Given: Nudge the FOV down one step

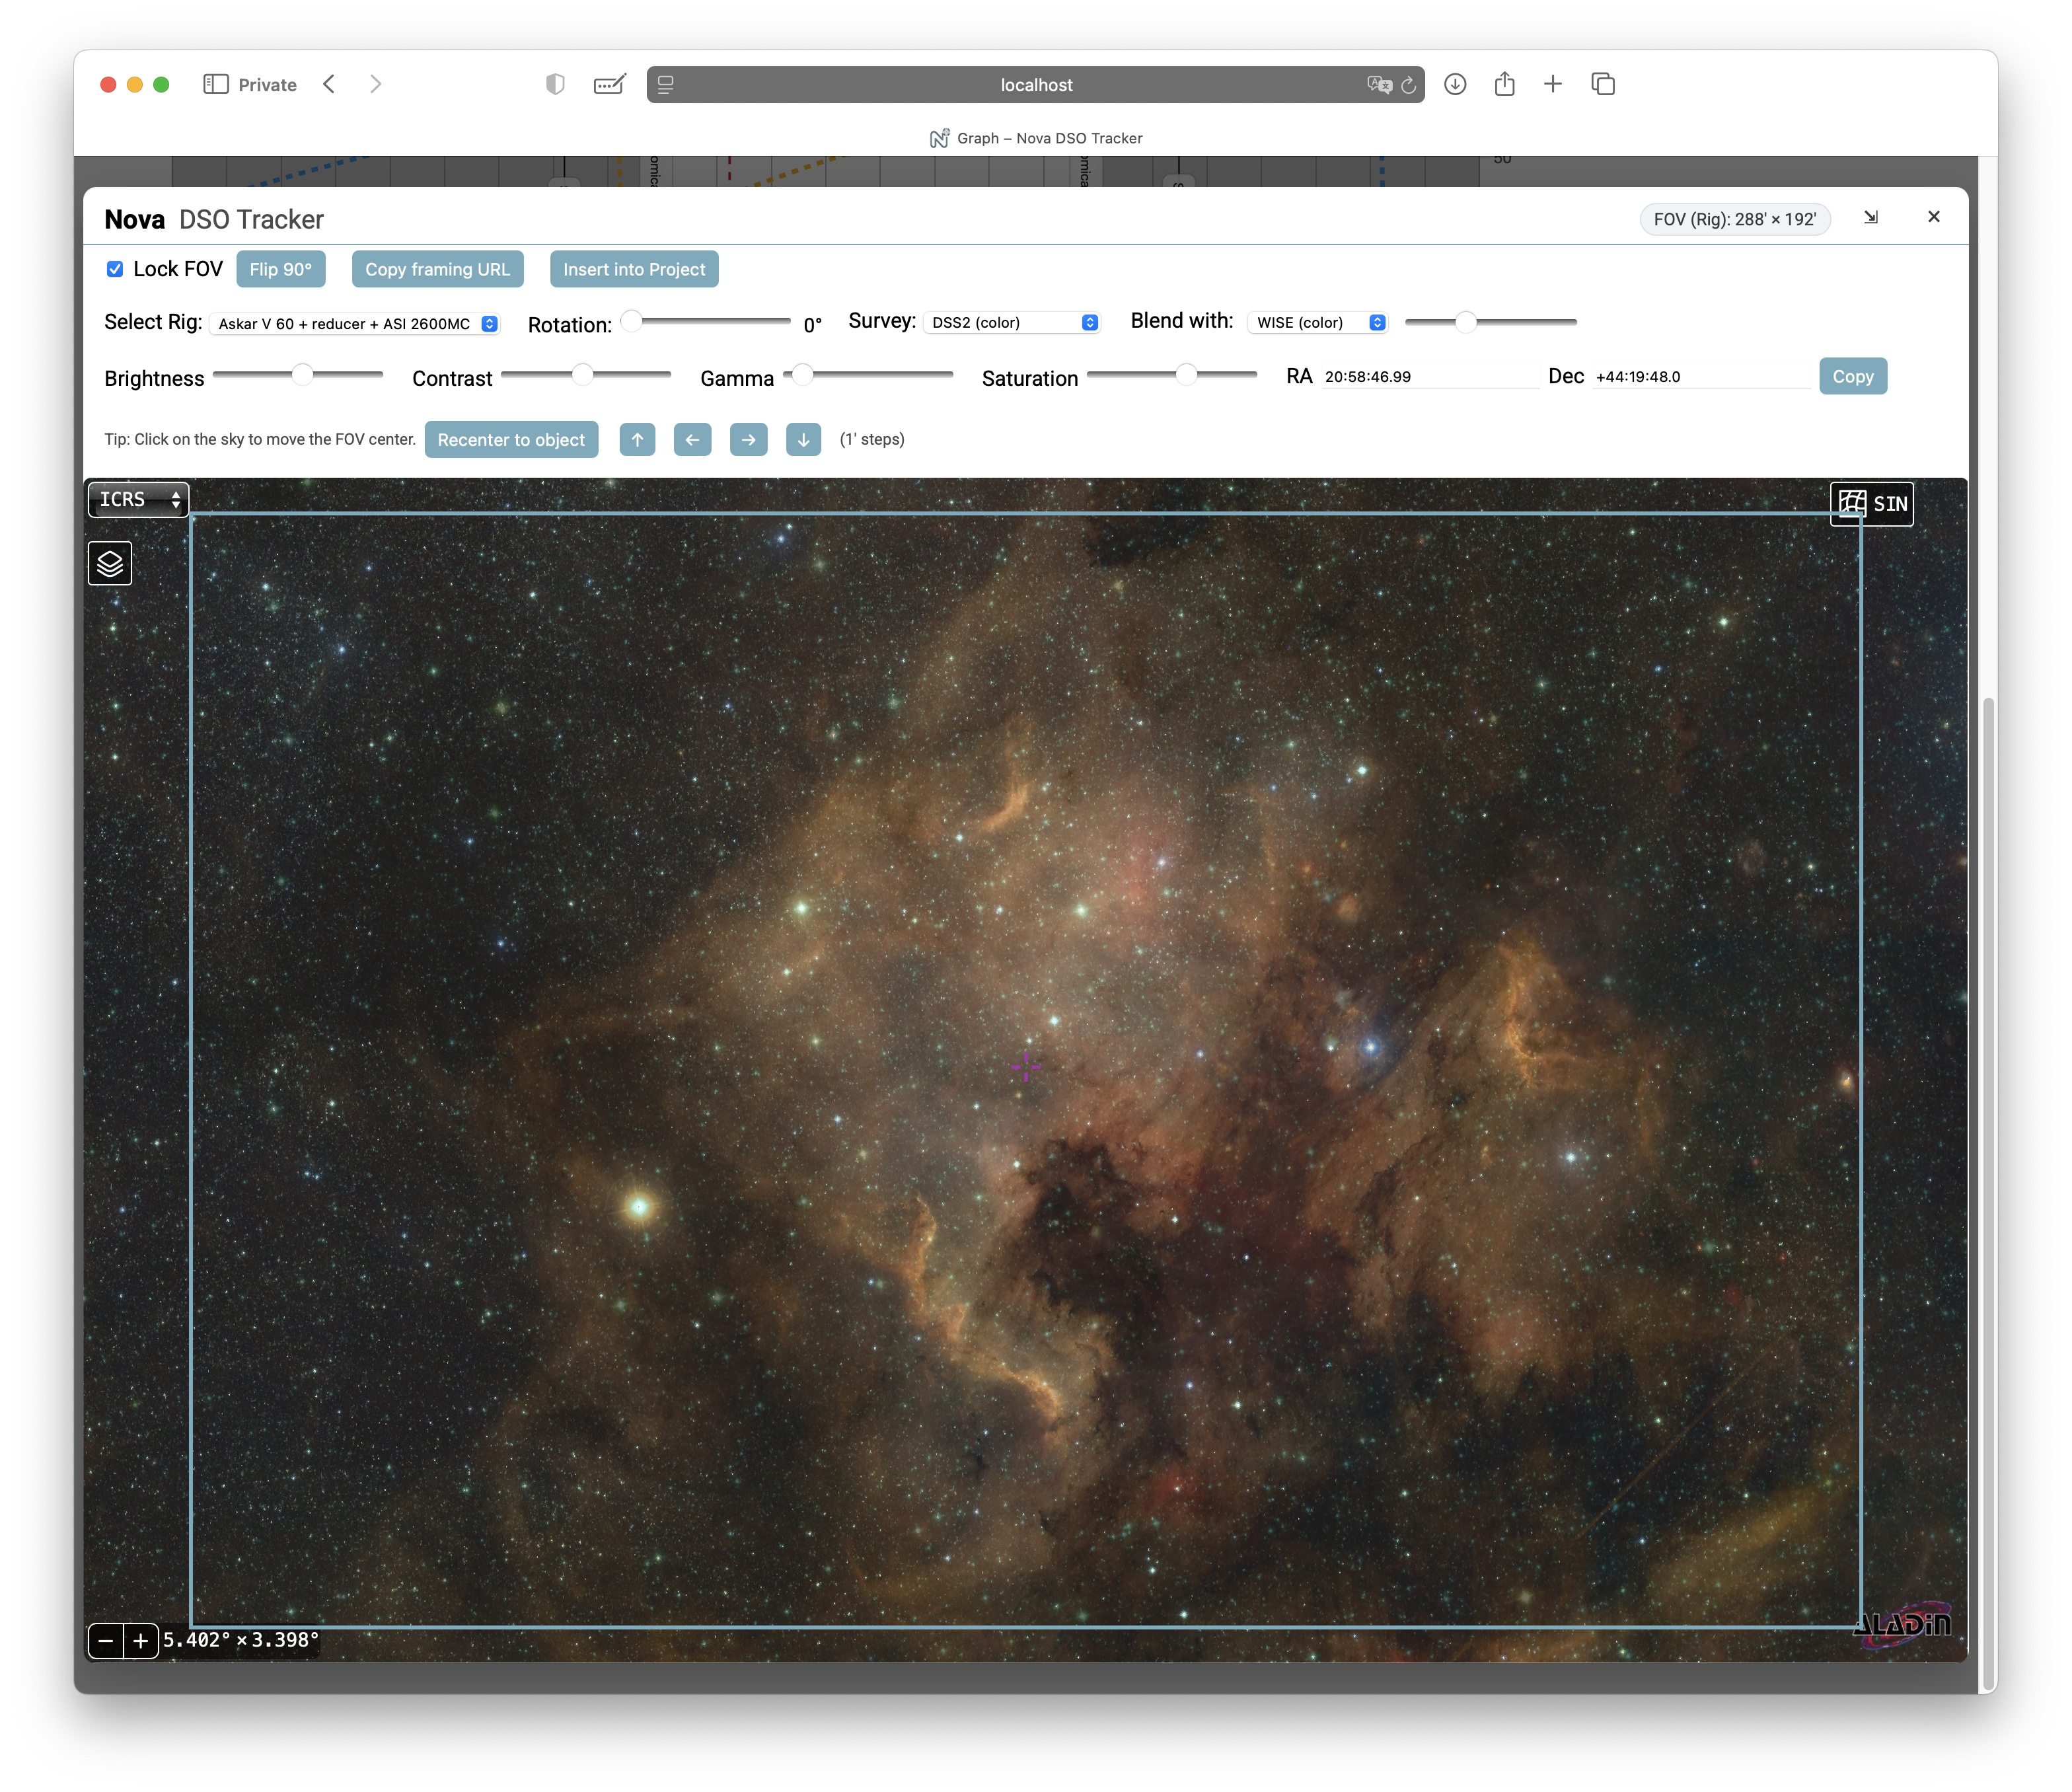Looking at the screenshot, I should (803, 440).
